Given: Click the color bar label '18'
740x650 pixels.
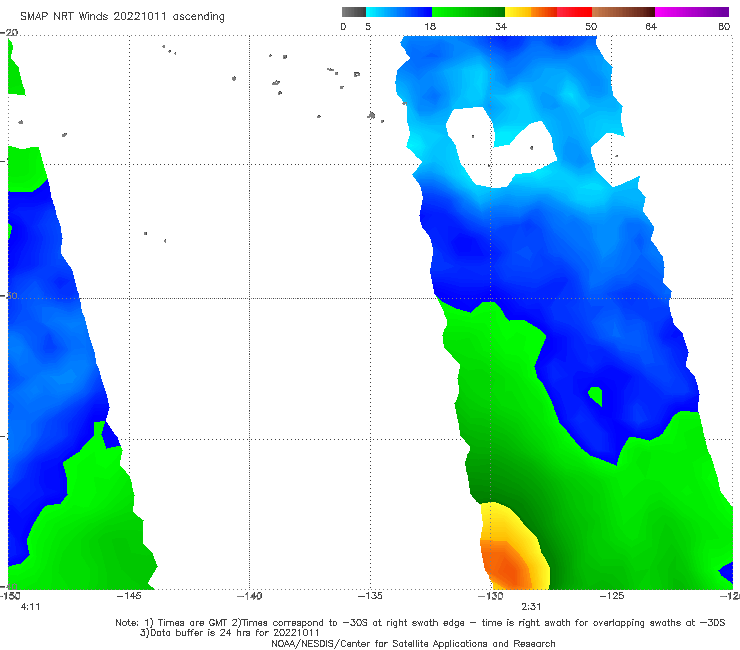Looking at the screenshot, I should click(430, 26).
